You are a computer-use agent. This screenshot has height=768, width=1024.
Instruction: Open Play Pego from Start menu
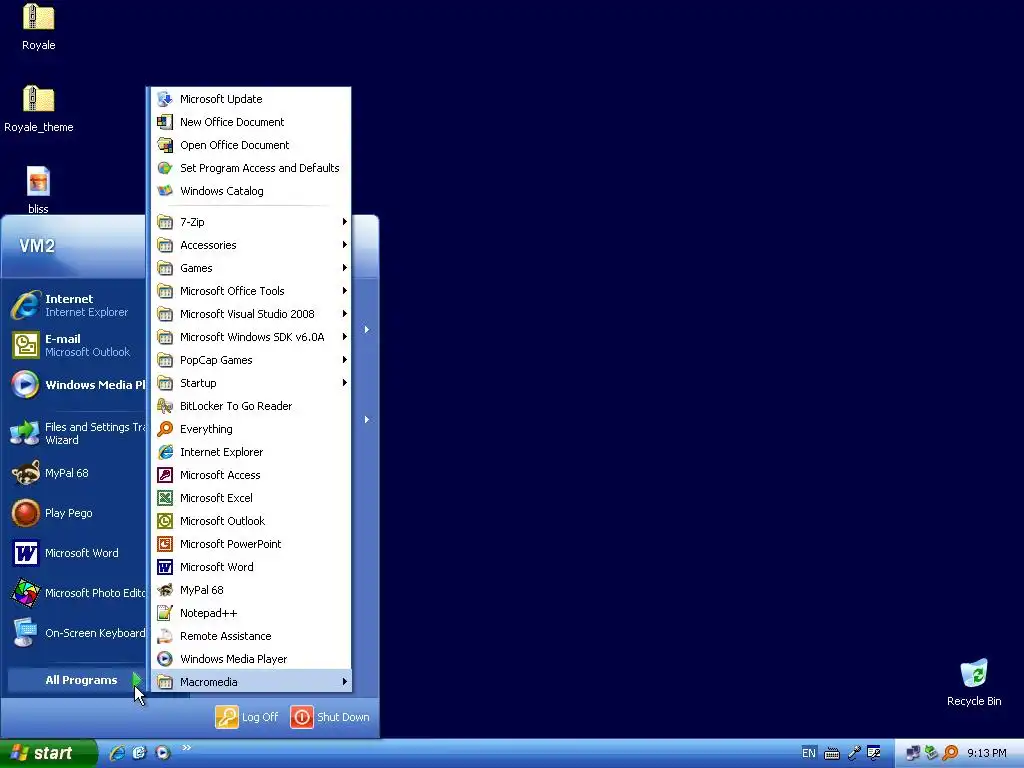pyautogui.click(x=75, y=513)
